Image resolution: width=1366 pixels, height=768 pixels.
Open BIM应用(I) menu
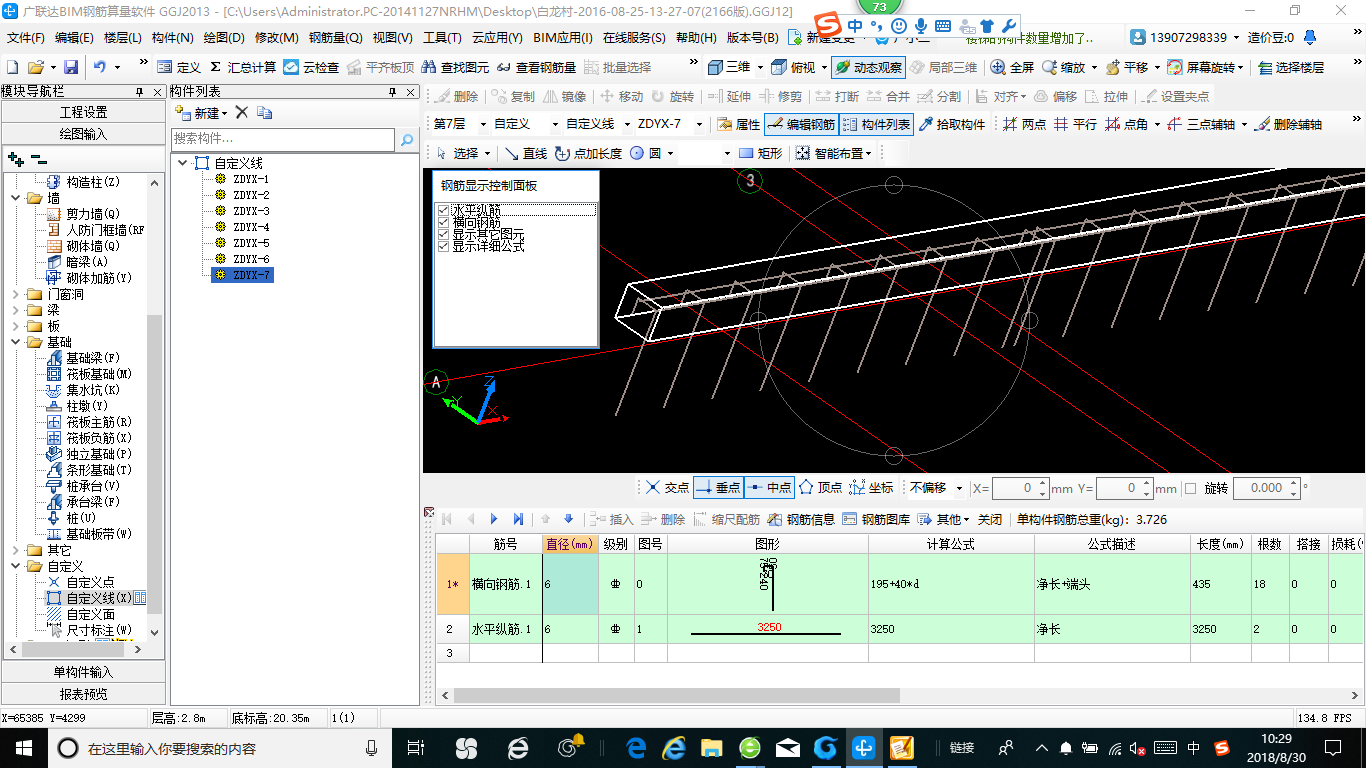pos(563,38)
